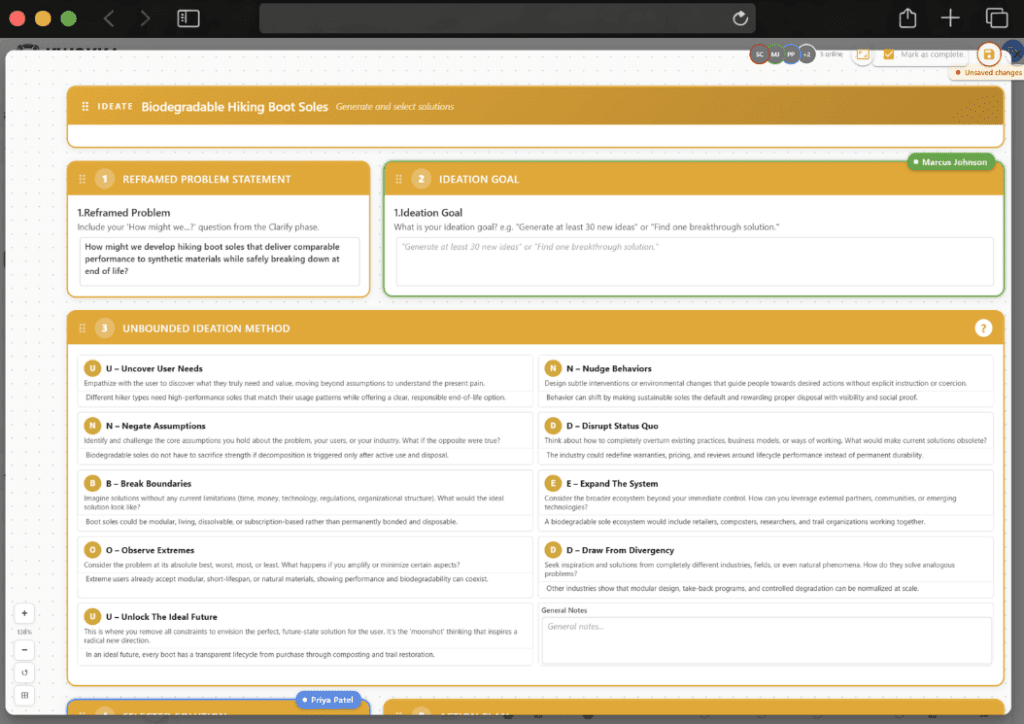Click the N badge for Negate Assumptions

[92, 426]
